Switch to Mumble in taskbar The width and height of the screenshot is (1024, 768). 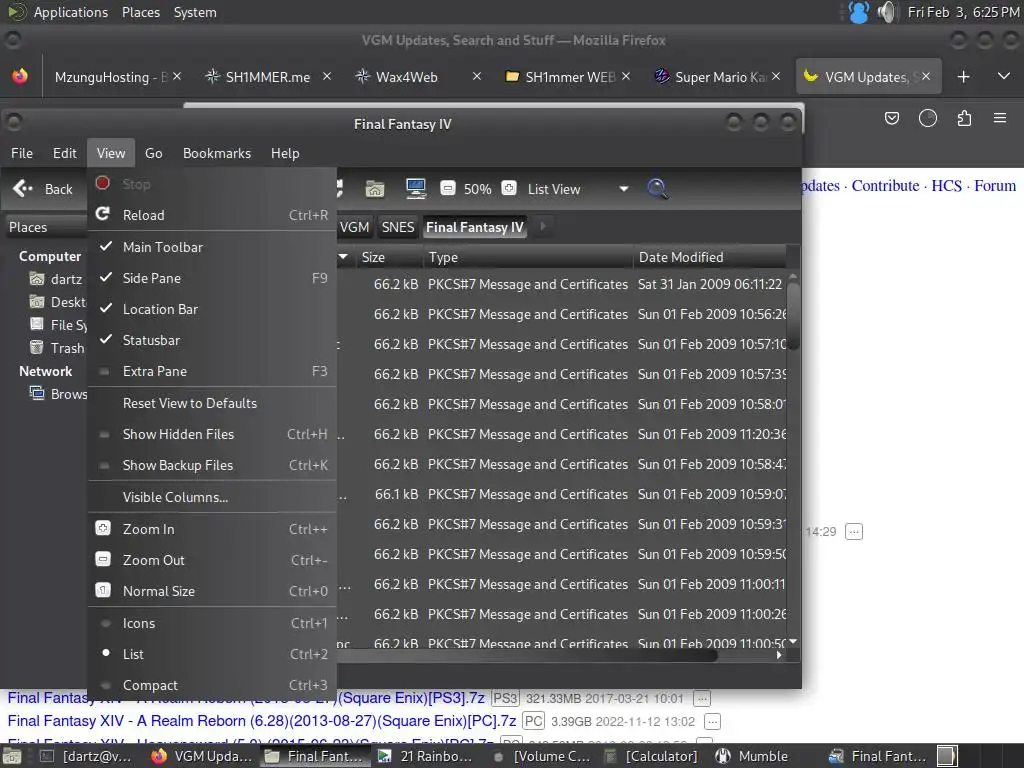[752, 756]
